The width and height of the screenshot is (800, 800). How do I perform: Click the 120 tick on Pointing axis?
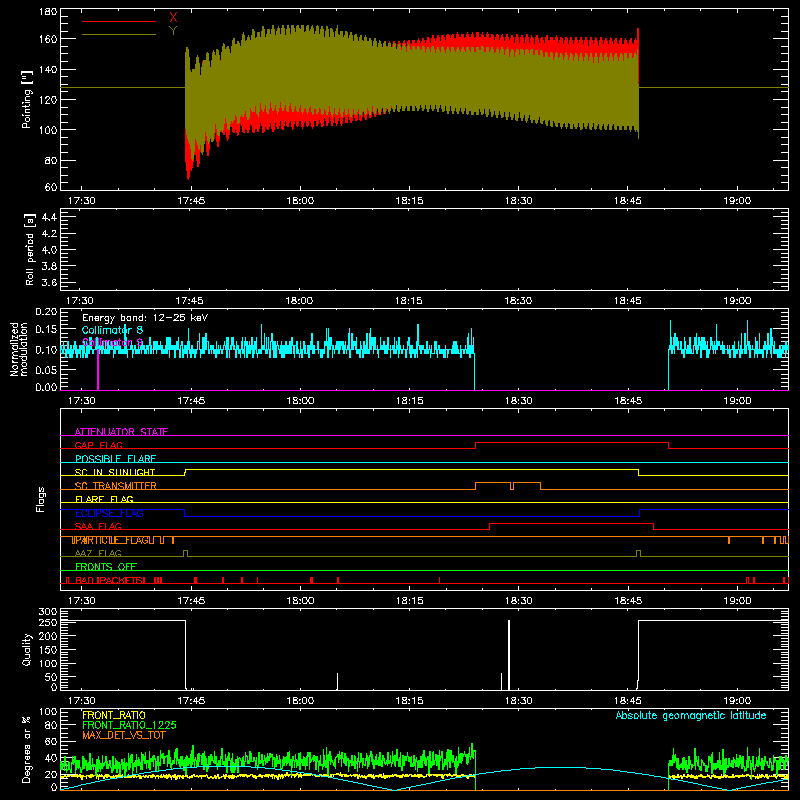point(48,100)
